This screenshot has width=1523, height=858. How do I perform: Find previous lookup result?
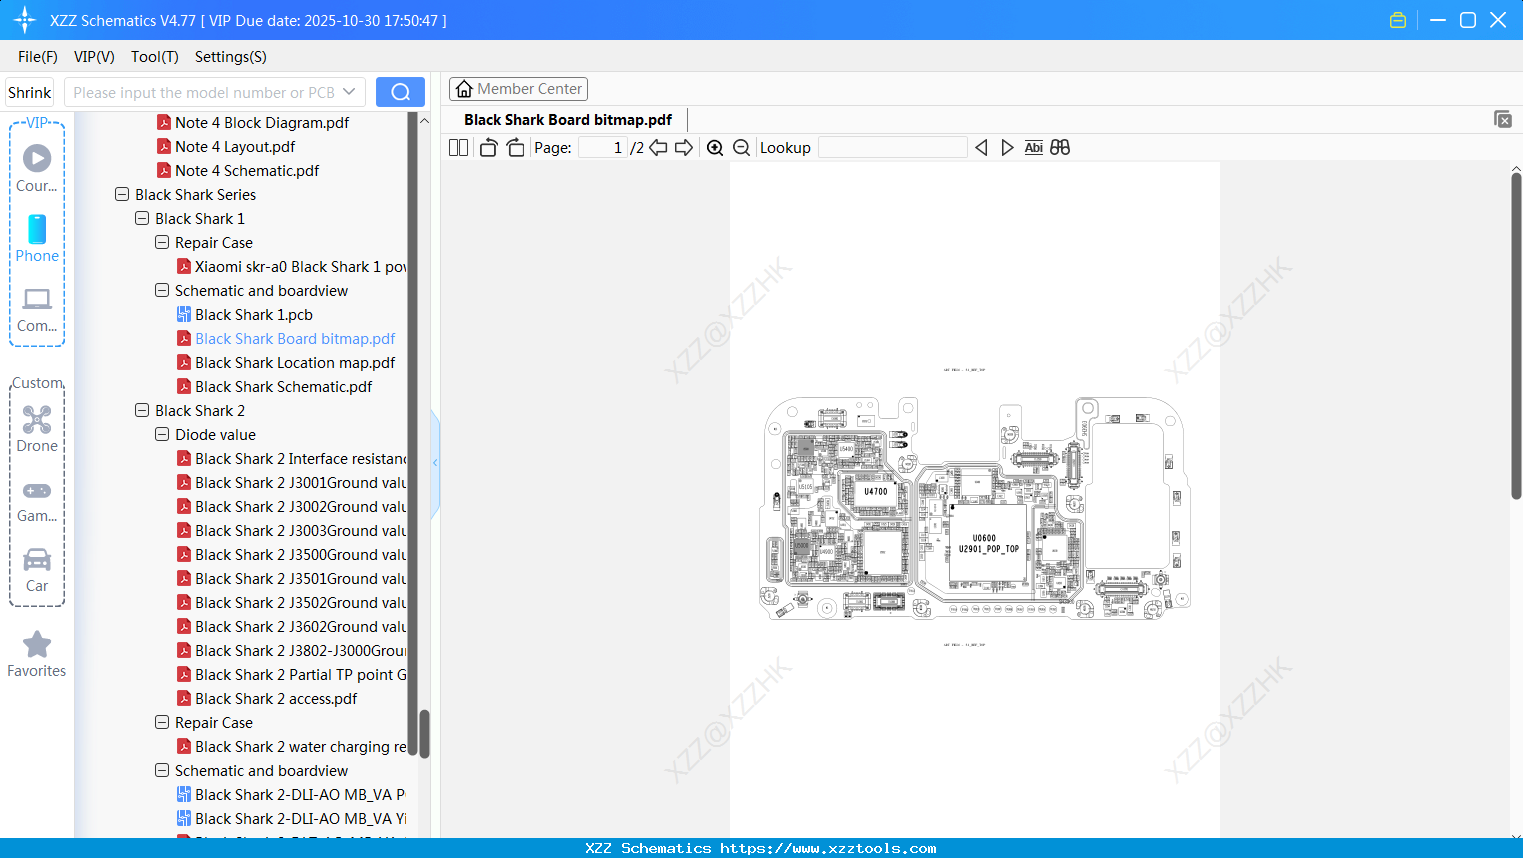(x=981, y=147)
